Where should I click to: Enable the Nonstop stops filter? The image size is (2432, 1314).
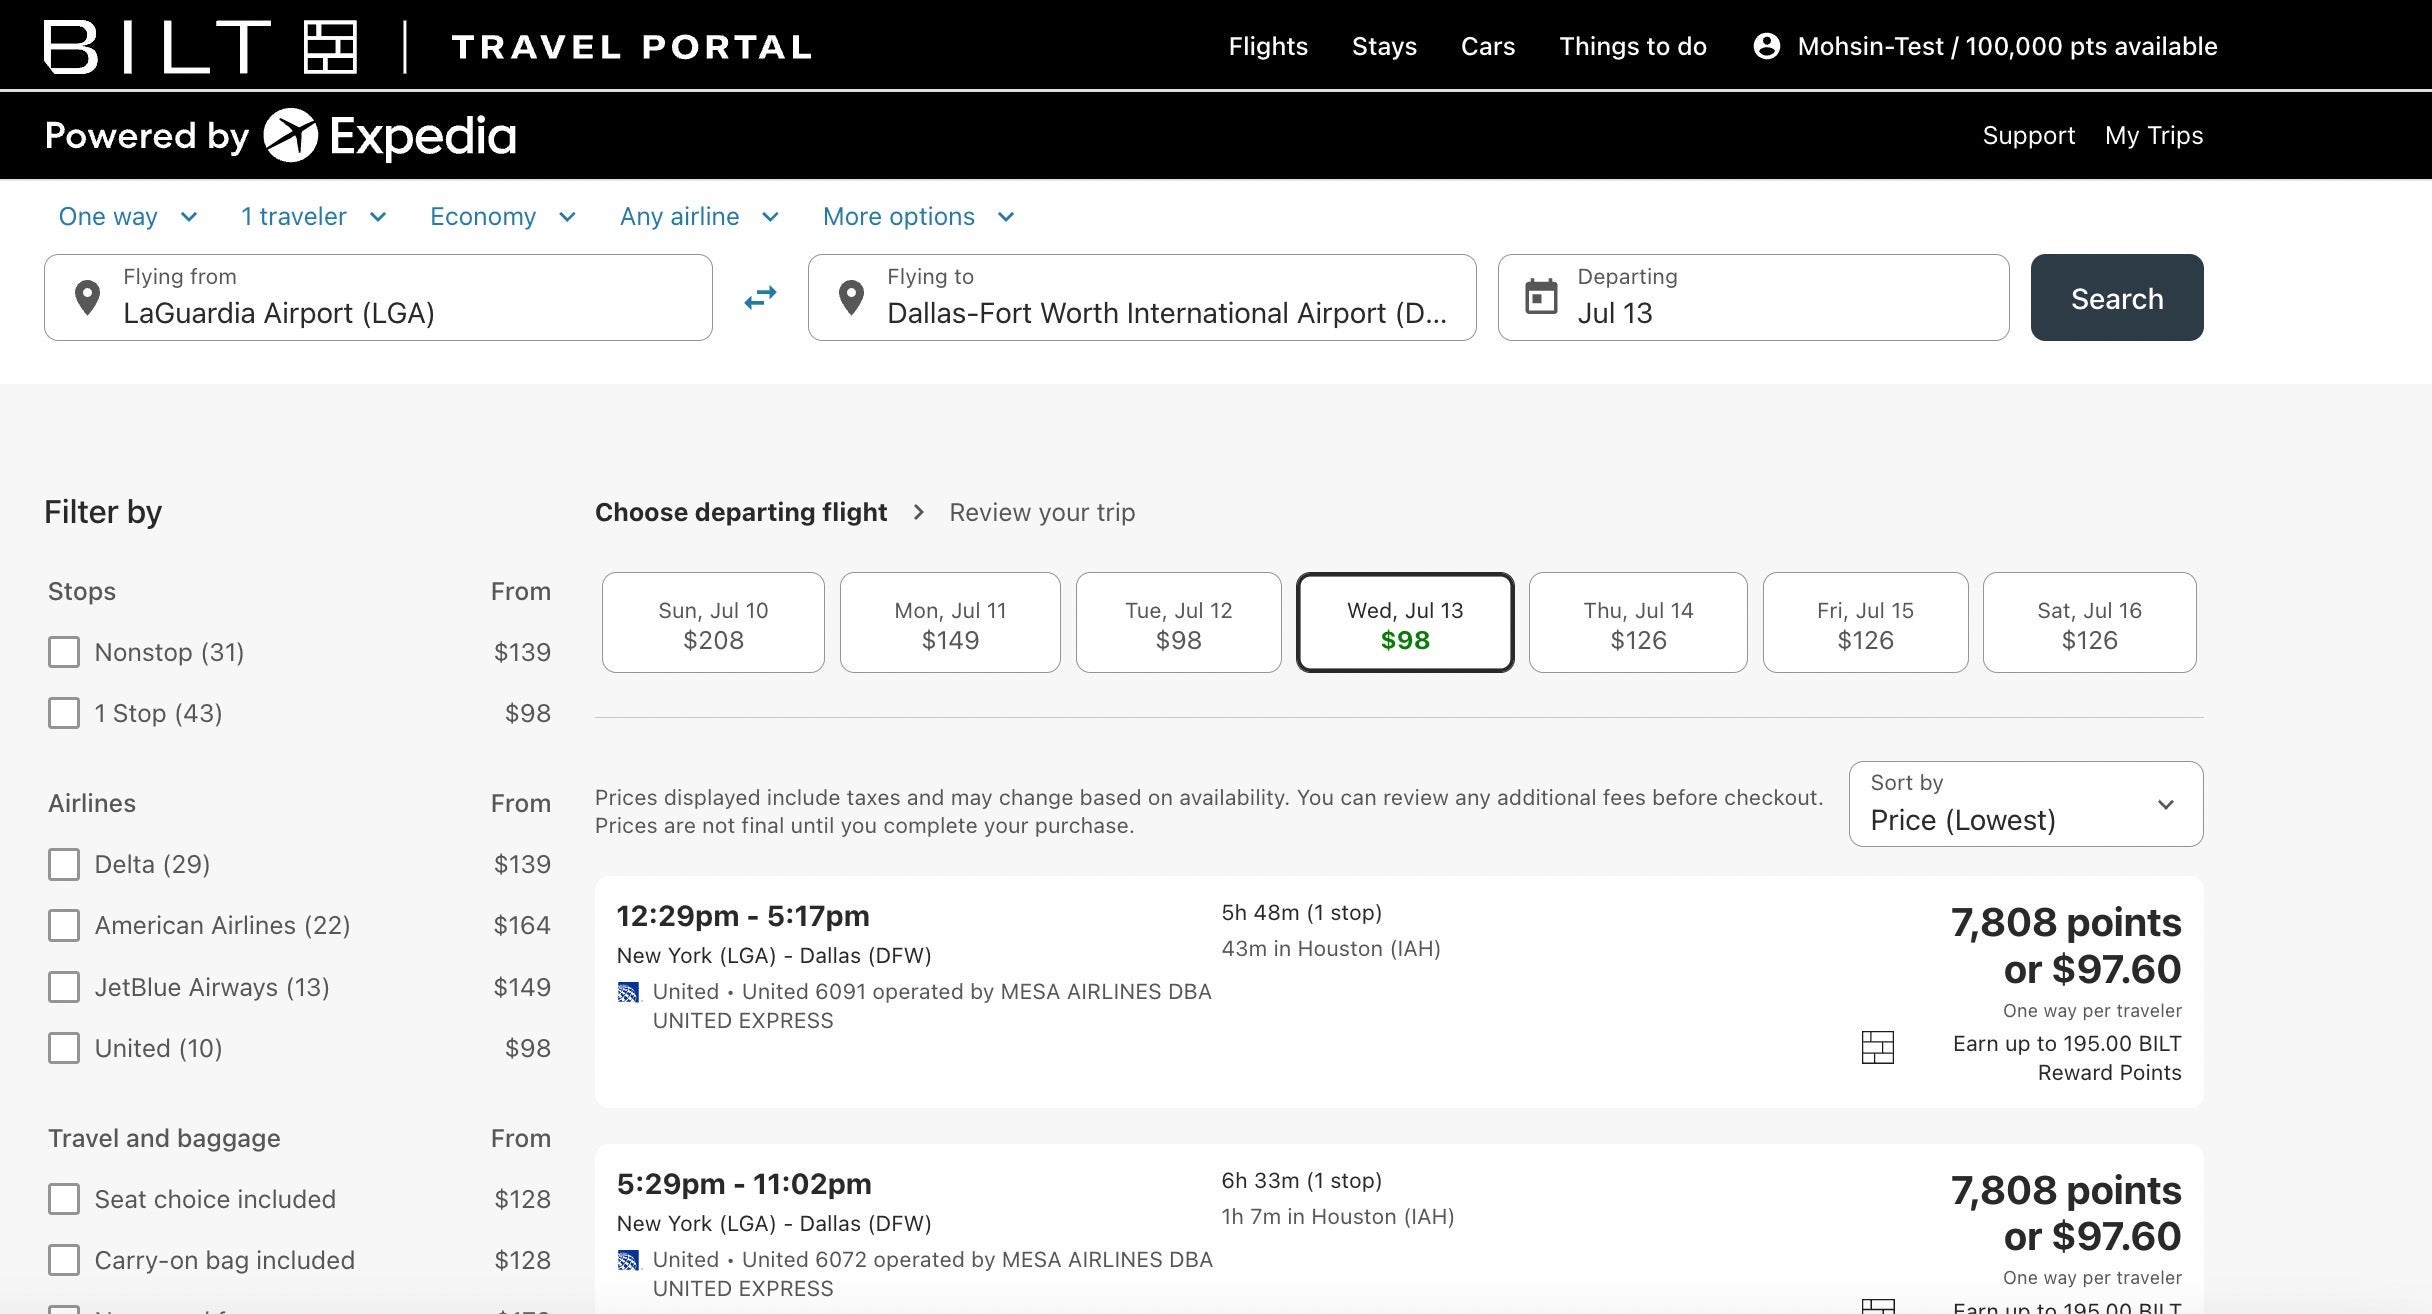[x=64, y=652]
